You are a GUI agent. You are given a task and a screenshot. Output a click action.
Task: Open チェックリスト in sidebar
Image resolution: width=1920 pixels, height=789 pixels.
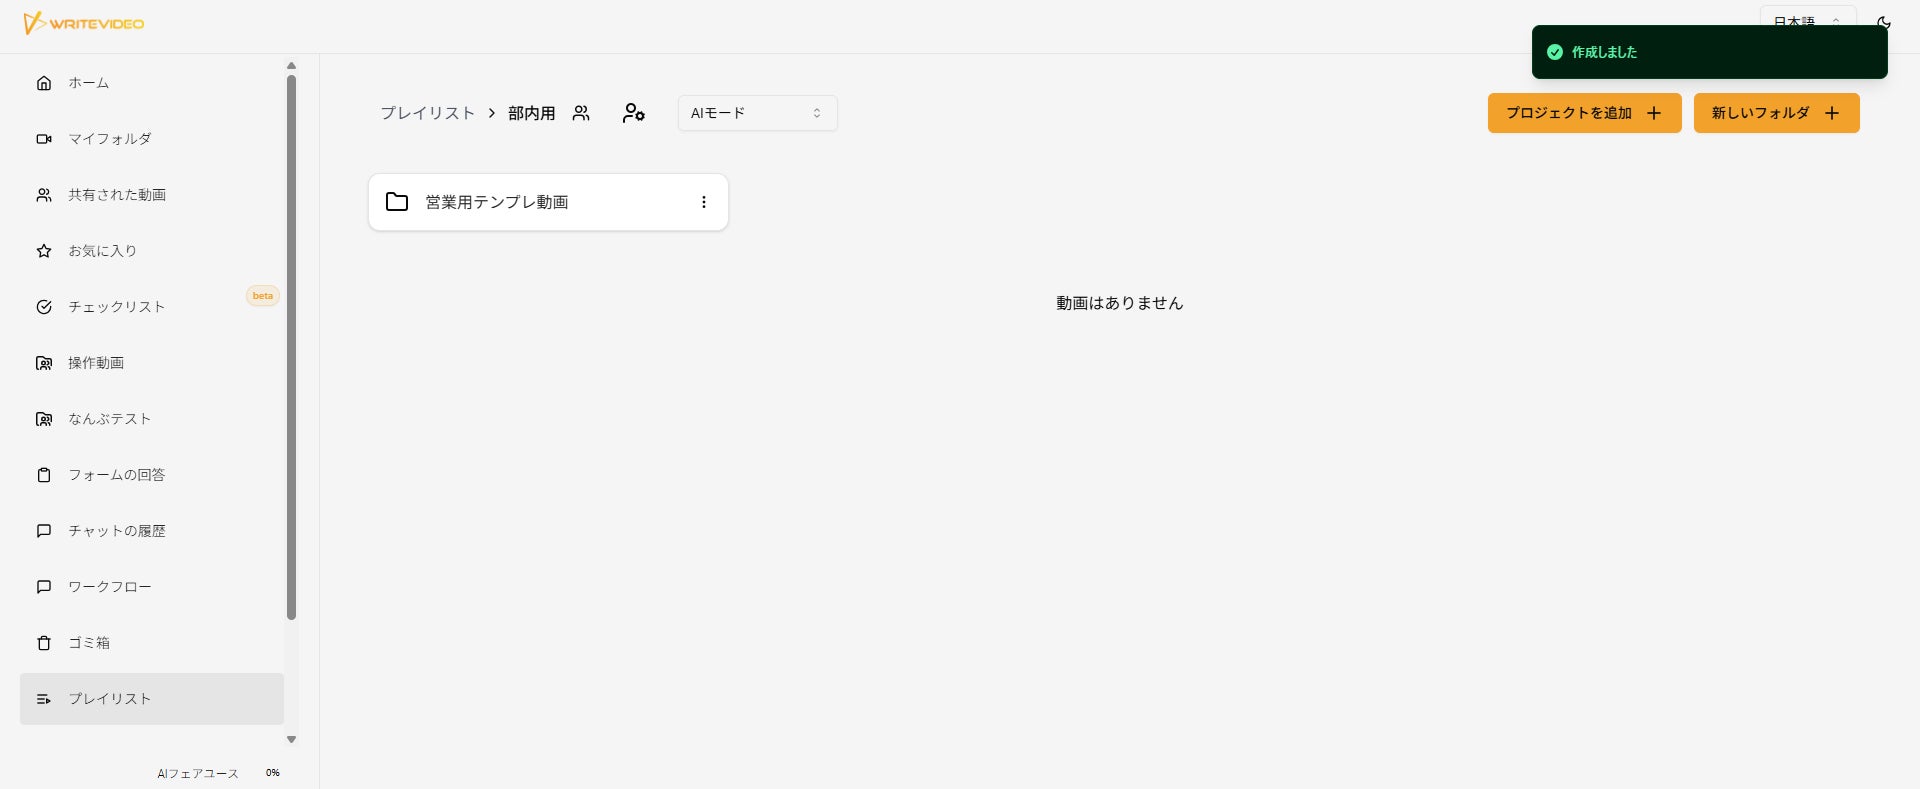152,307
